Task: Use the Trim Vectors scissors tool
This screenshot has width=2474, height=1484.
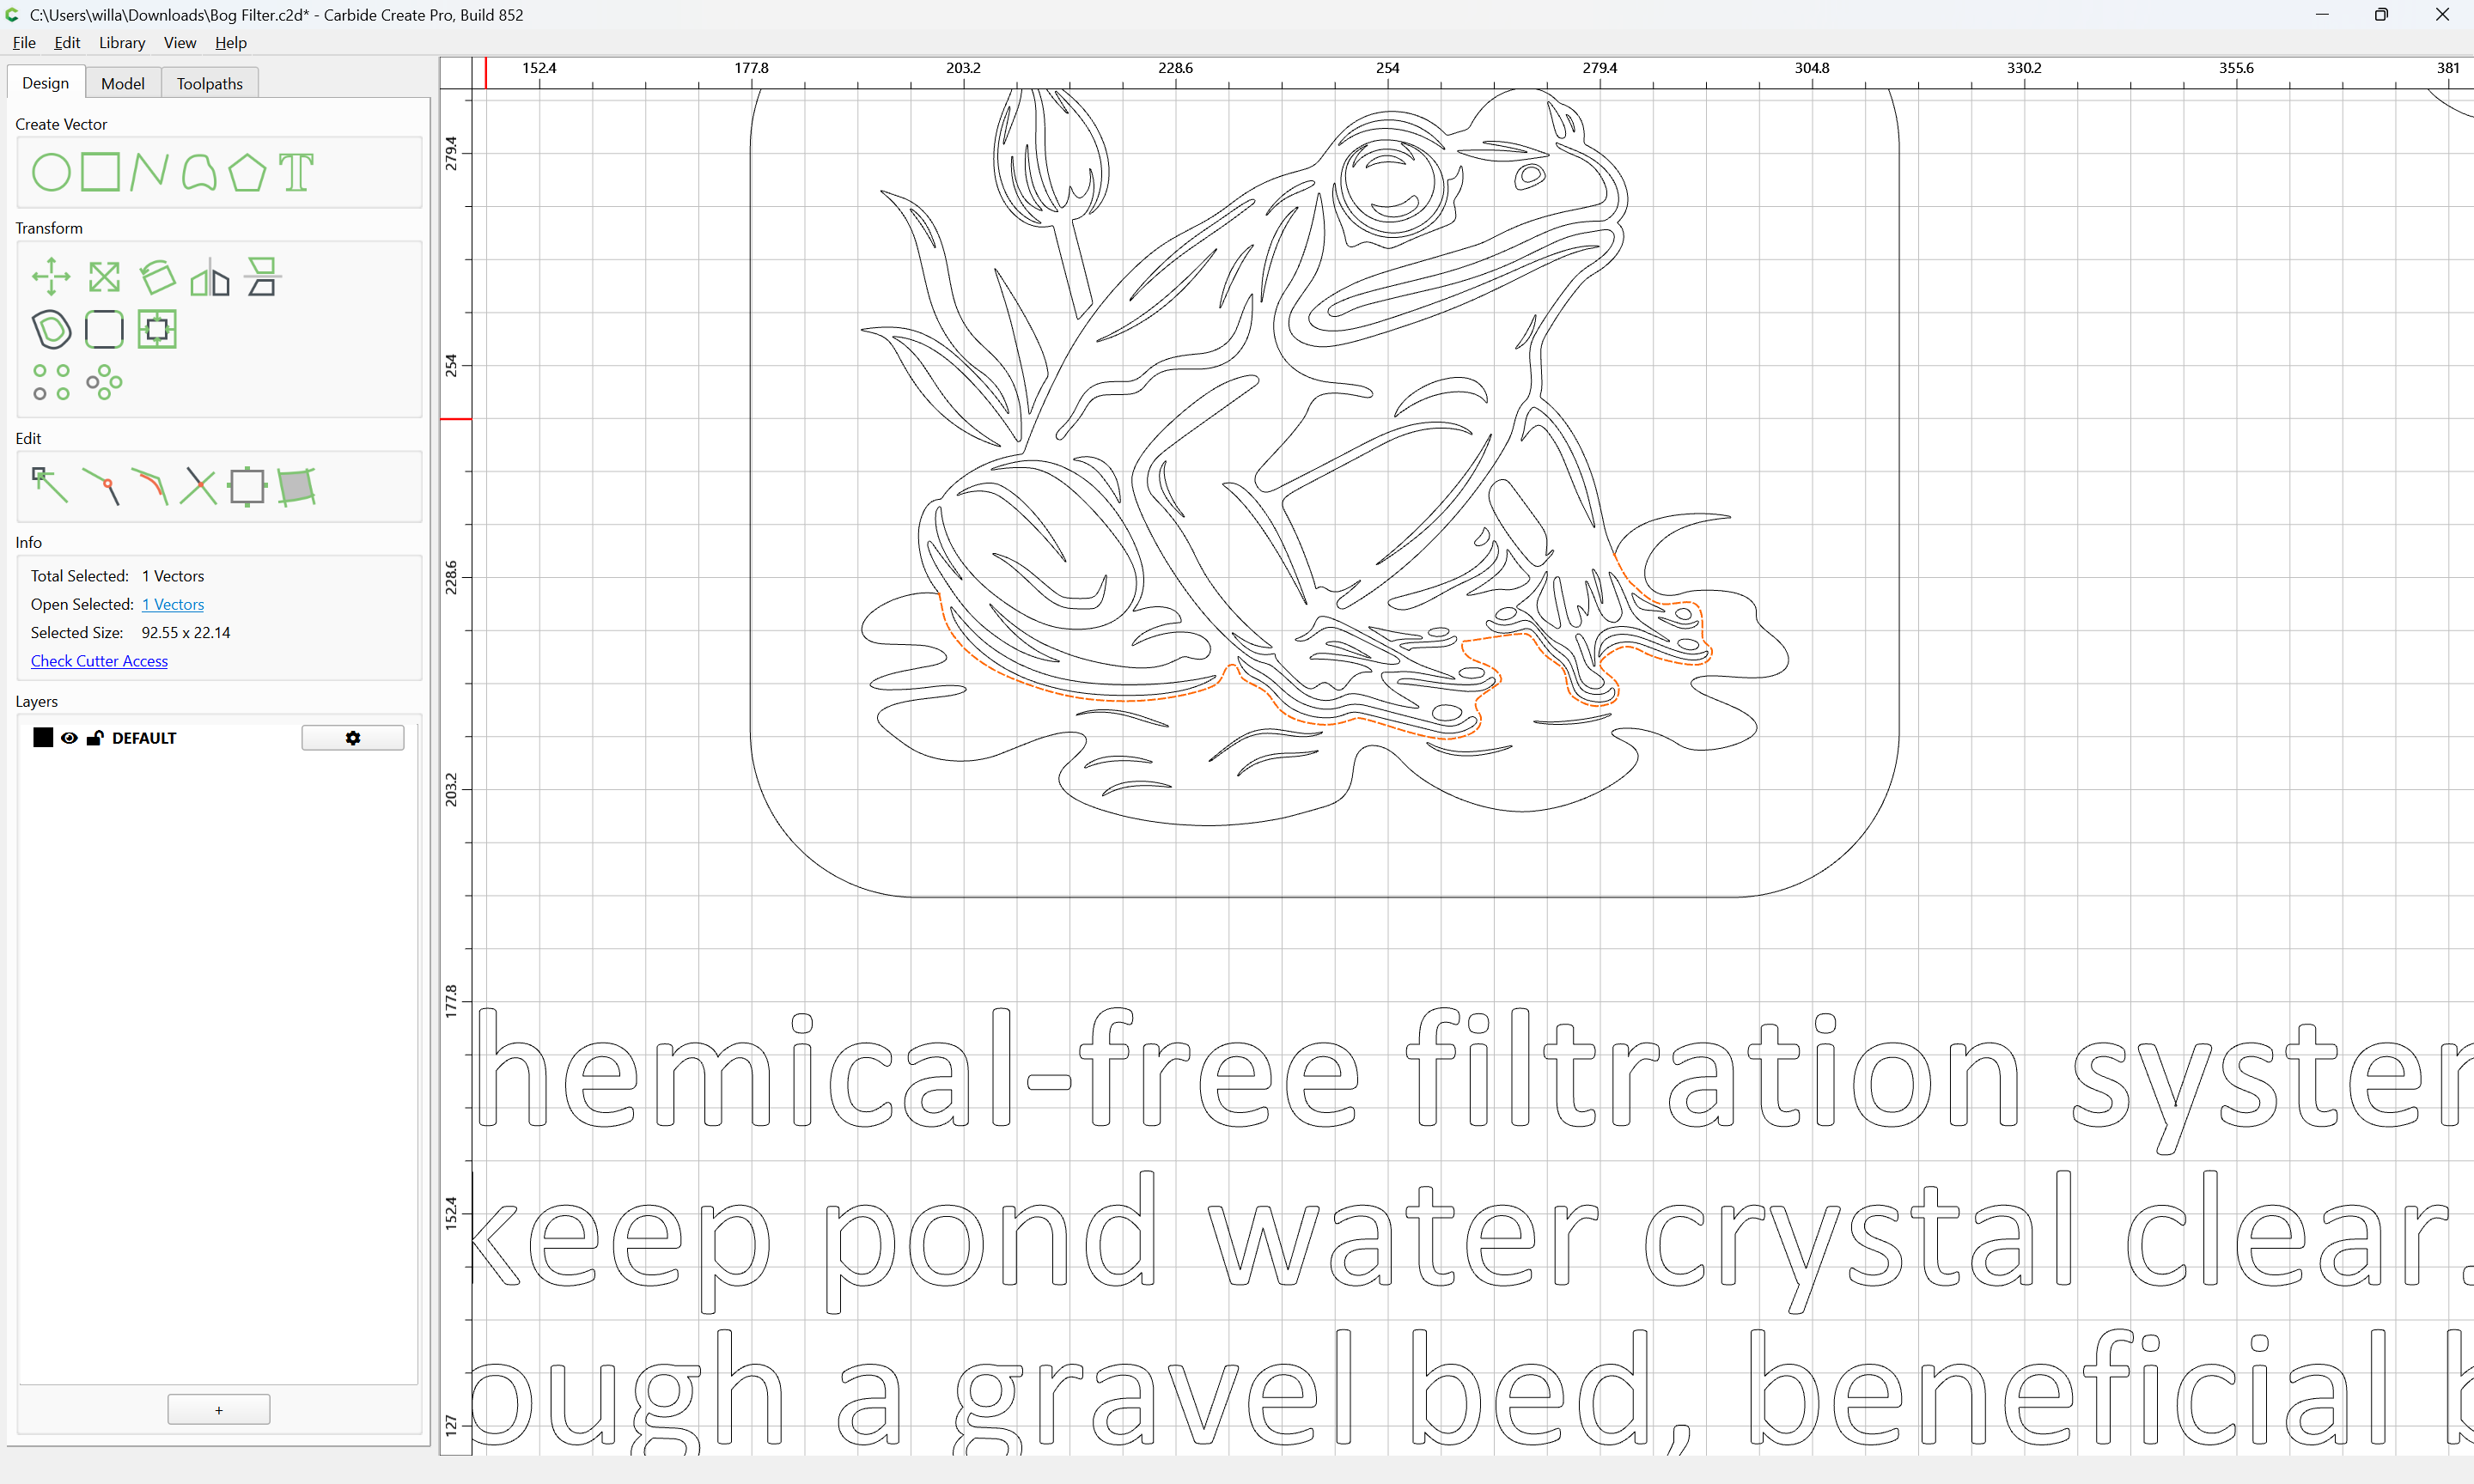Action: [198, 486]
